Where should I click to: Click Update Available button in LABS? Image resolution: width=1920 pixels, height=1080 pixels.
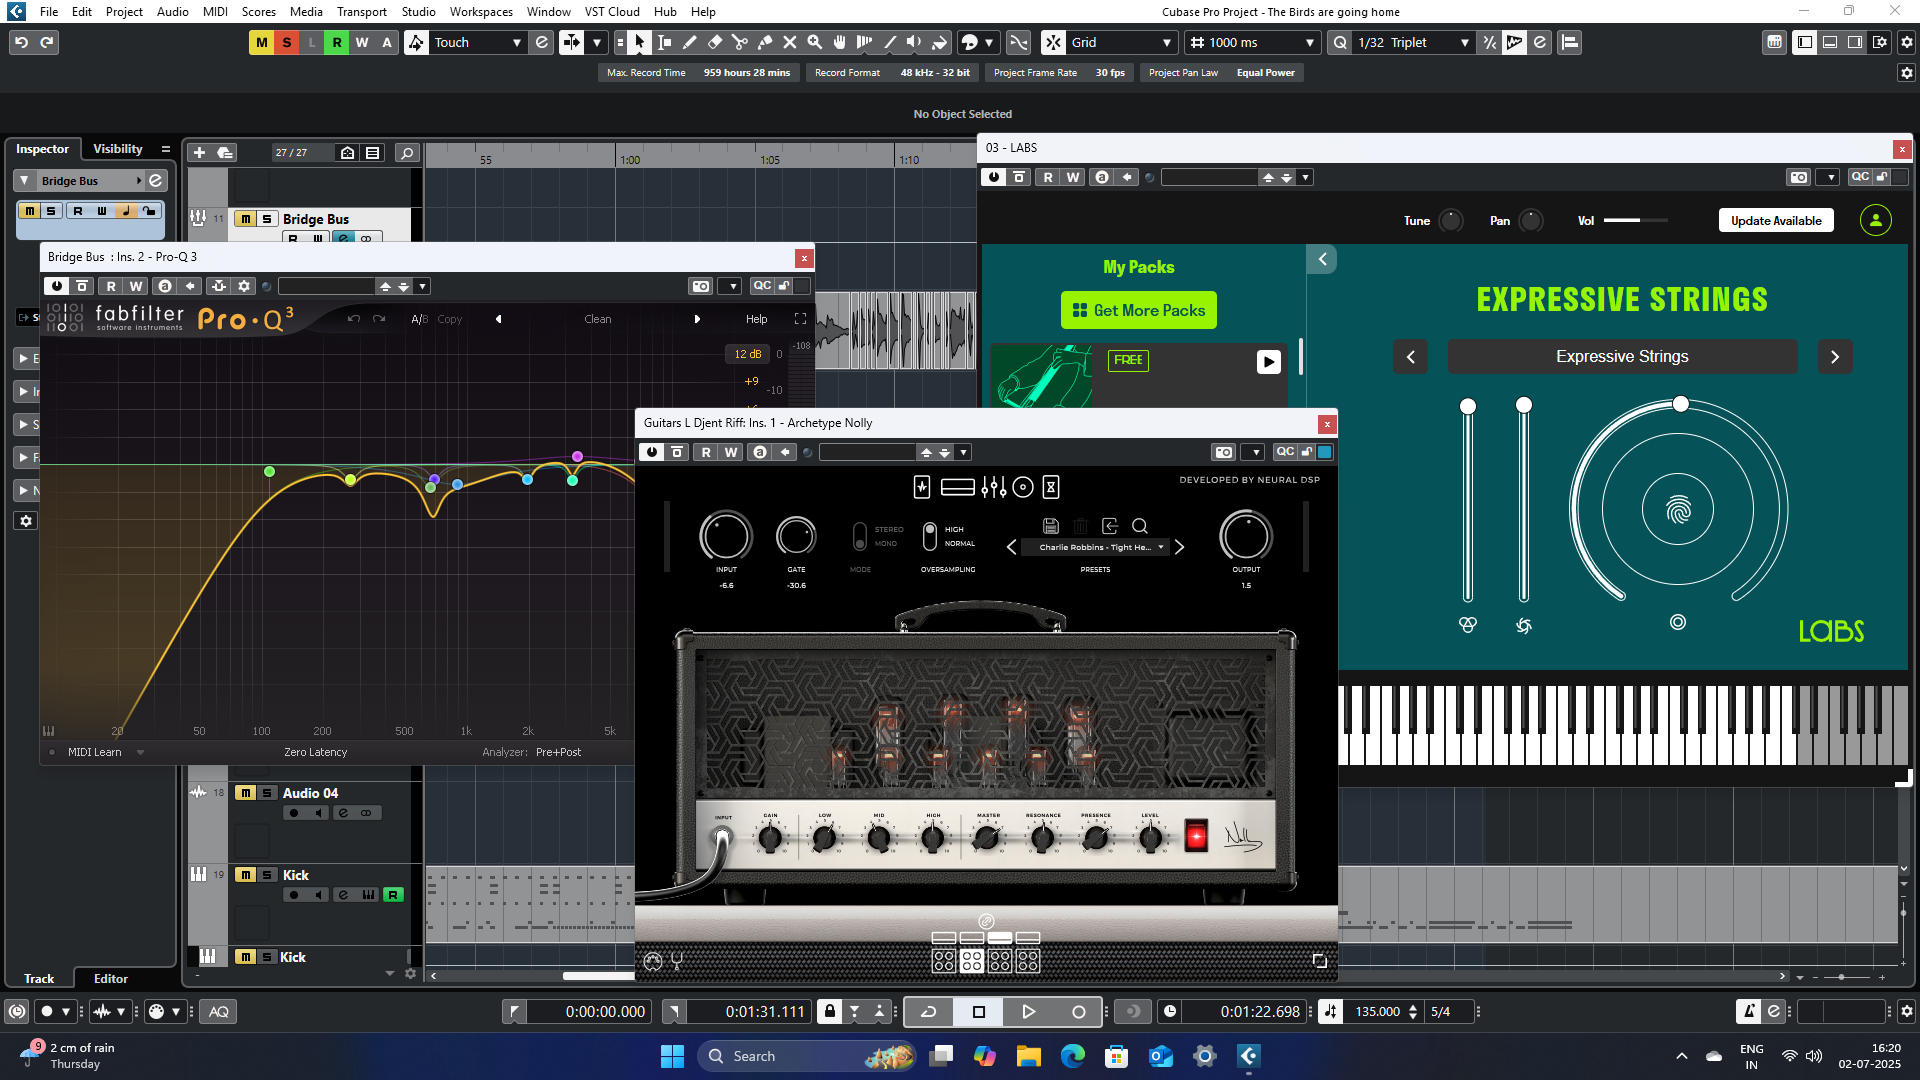point(1776,220)
